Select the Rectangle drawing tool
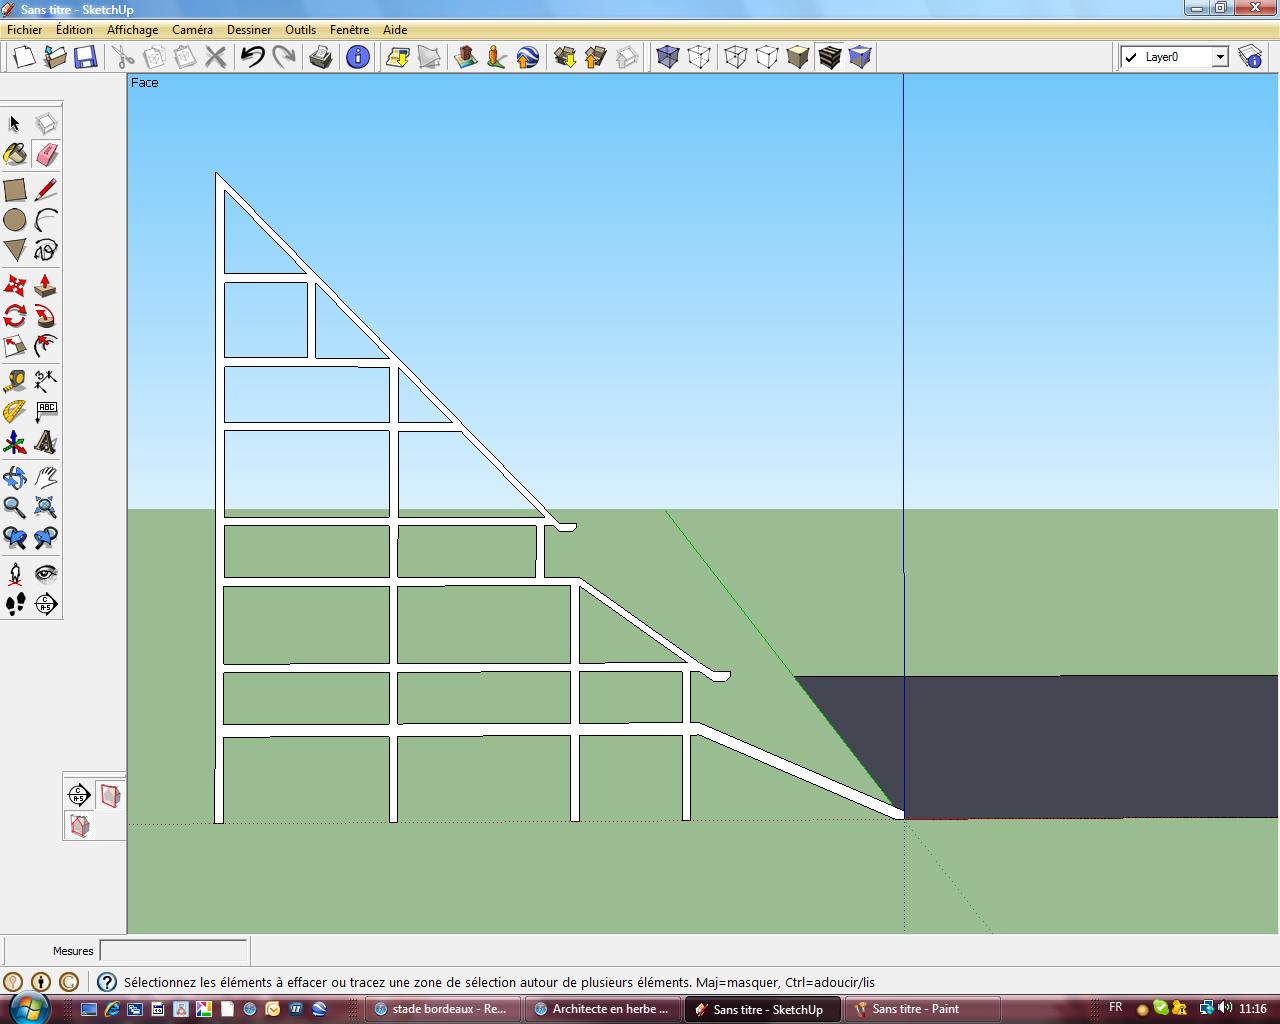 click(15, 190)
